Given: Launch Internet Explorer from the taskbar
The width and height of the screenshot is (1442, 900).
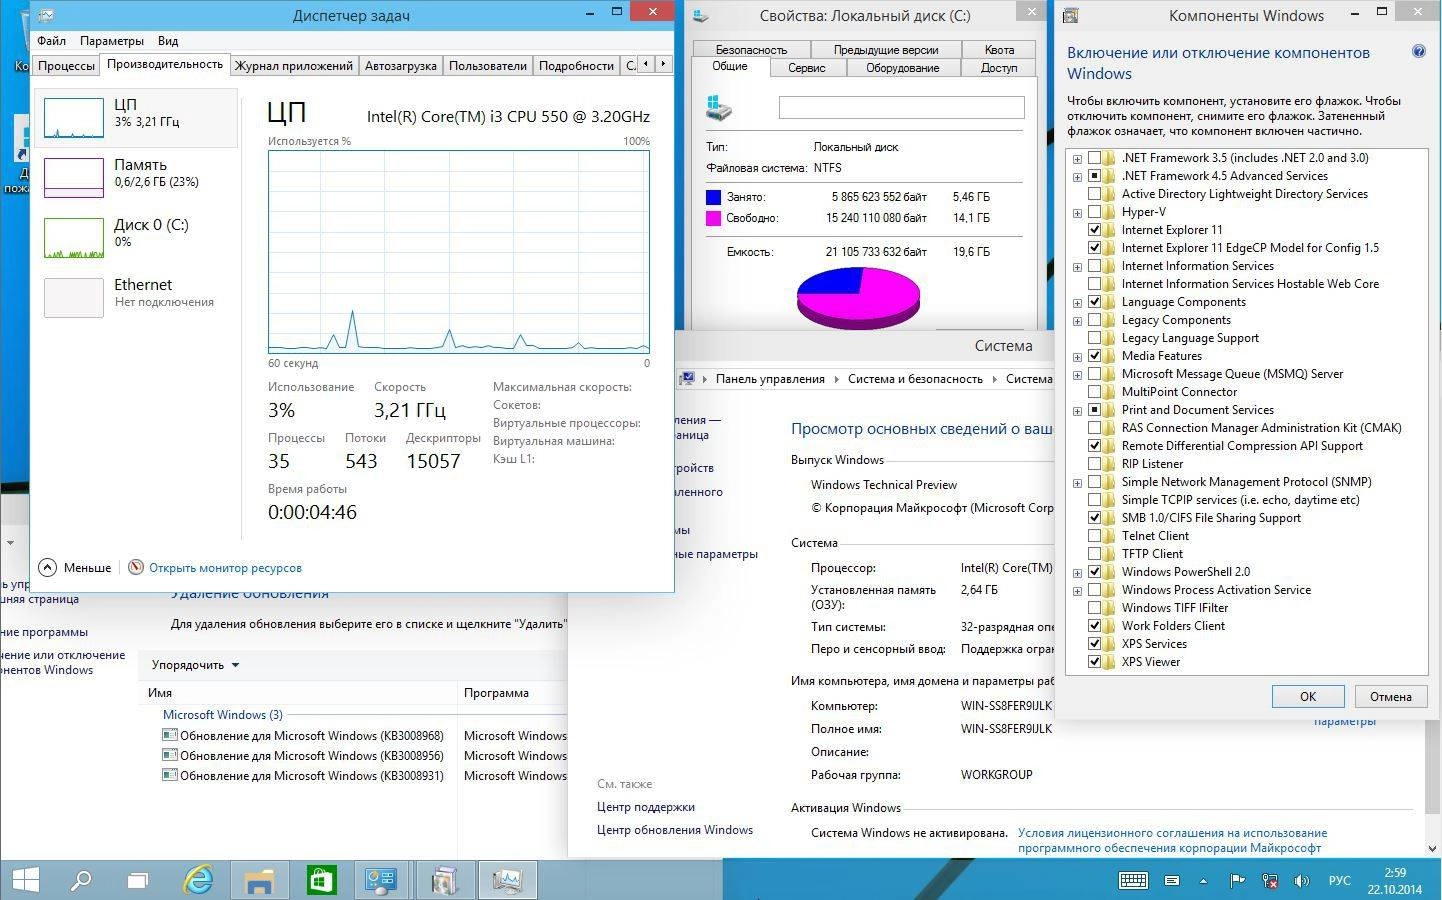Looking at the screenshot, I should click(199, 880).
